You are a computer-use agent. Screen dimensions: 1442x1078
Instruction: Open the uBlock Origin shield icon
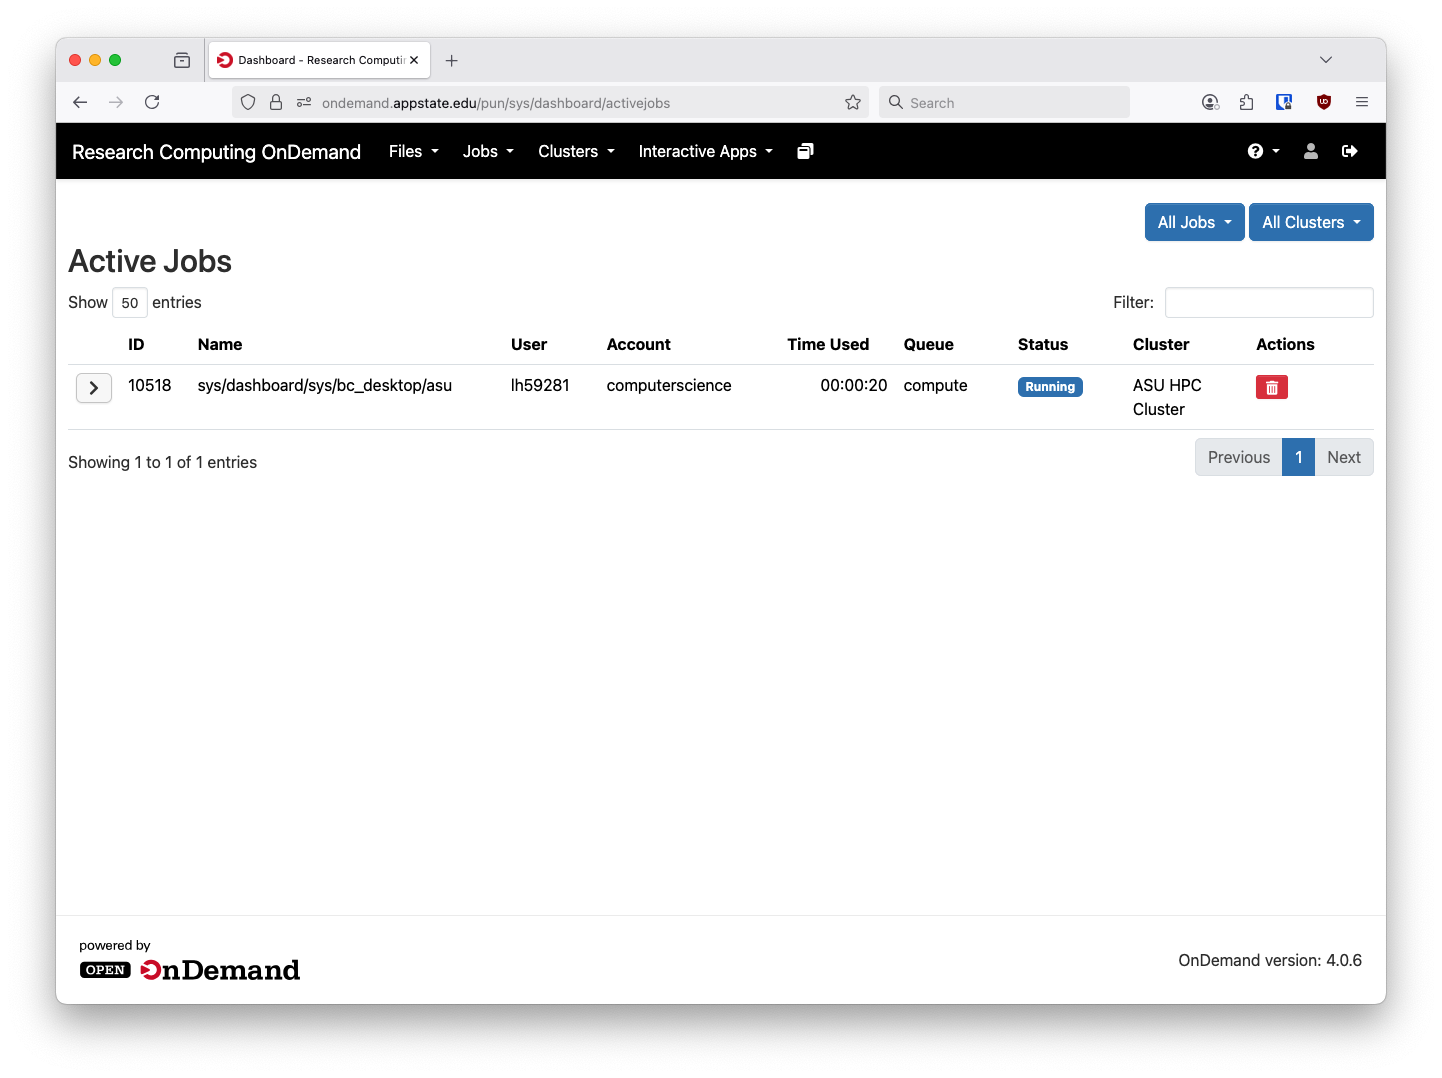tap(1323, 102)
